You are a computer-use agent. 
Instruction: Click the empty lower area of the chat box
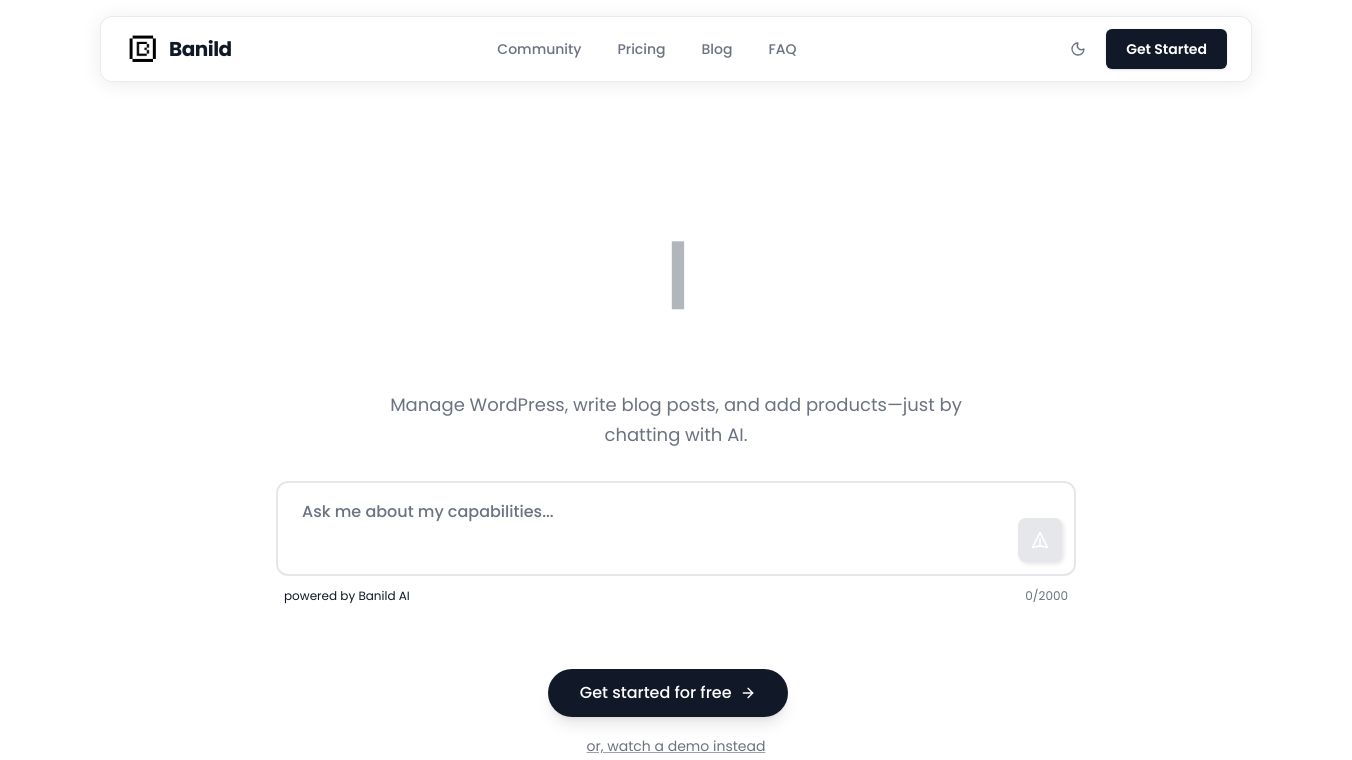640,553
